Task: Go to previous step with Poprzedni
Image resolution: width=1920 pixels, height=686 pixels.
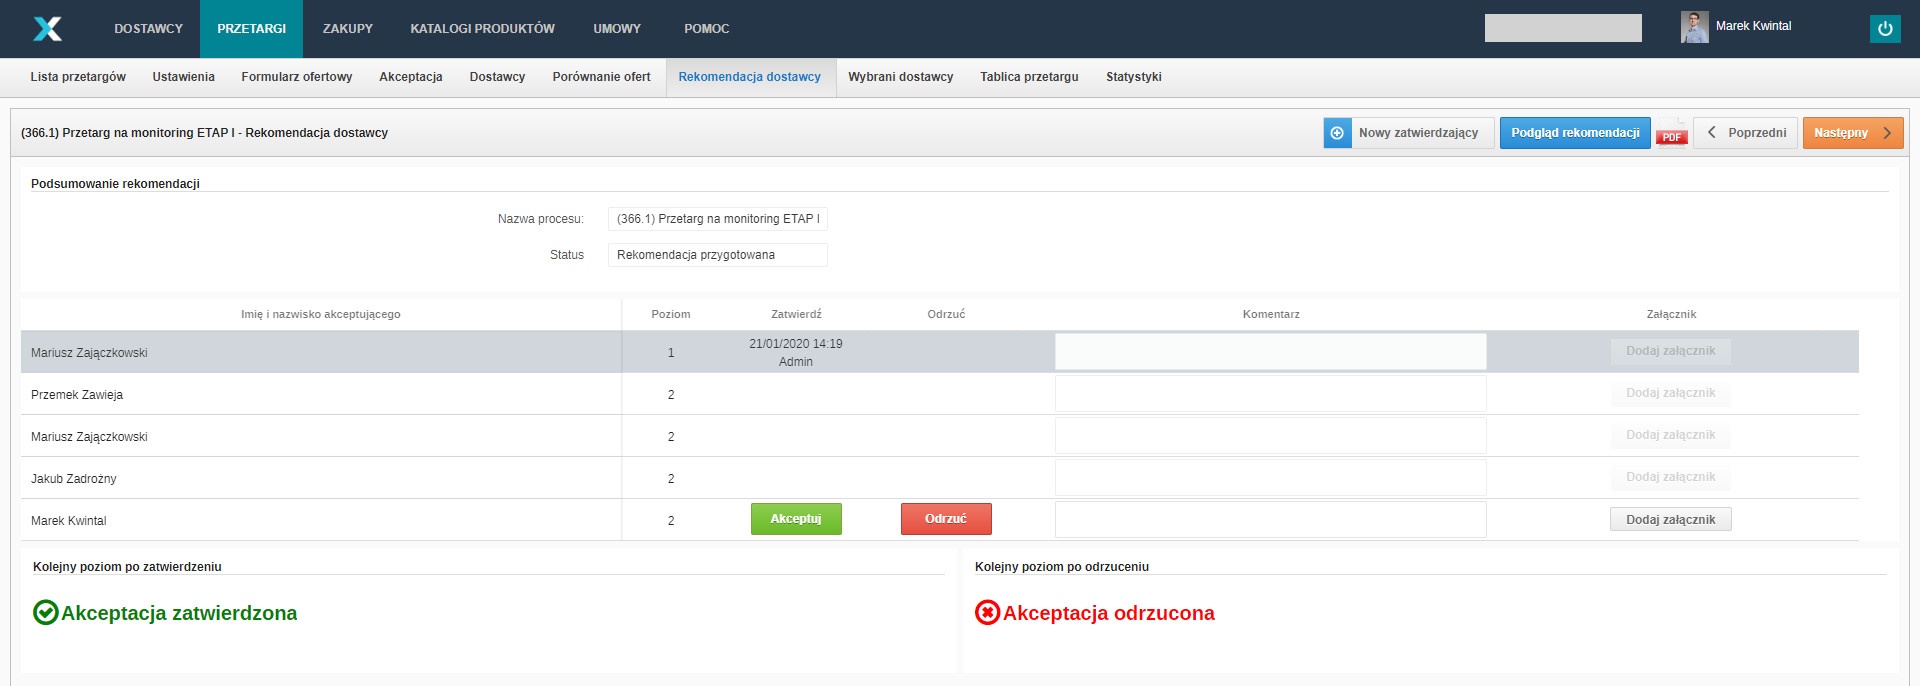Action: (x=1745, y=133)
